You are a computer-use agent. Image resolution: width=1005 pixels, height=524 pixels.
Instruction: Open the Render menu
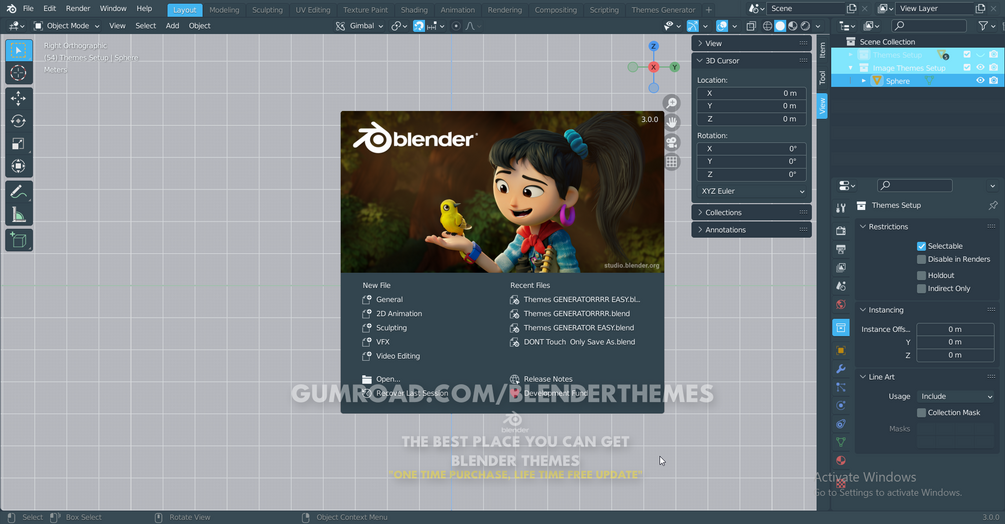click(78, 9)
